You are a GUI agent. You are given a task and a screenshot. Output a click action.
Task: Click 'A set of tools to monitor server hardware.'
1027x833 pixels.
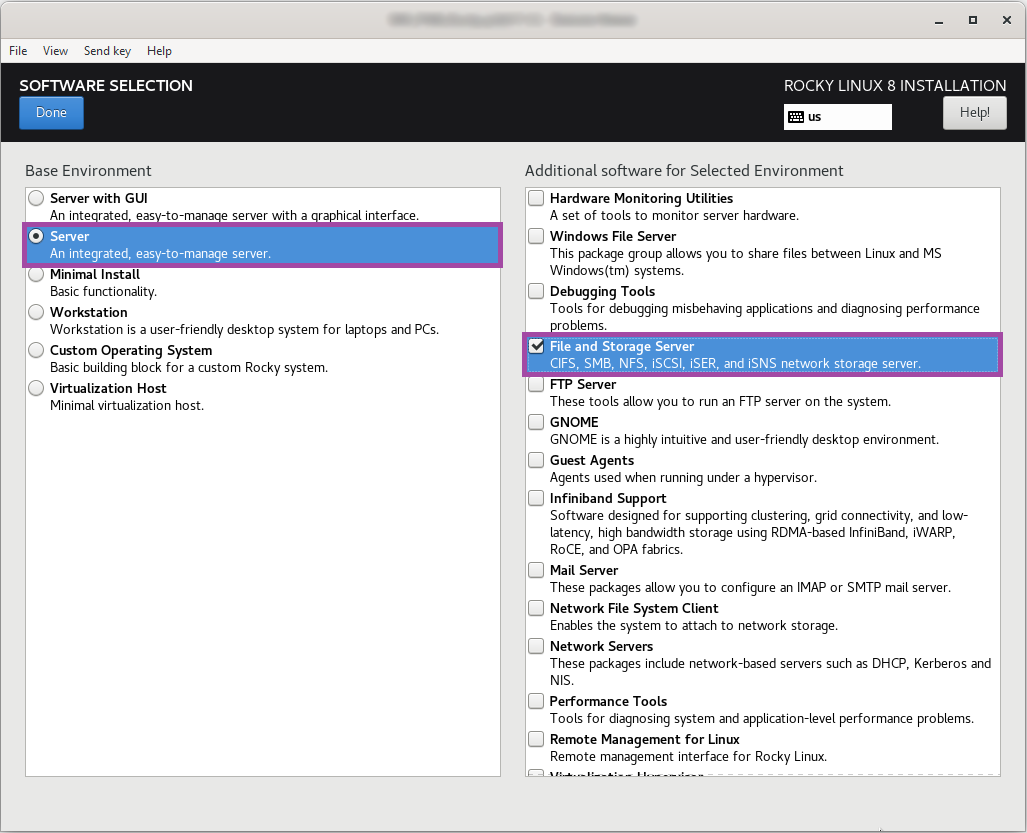click(674, 215)
